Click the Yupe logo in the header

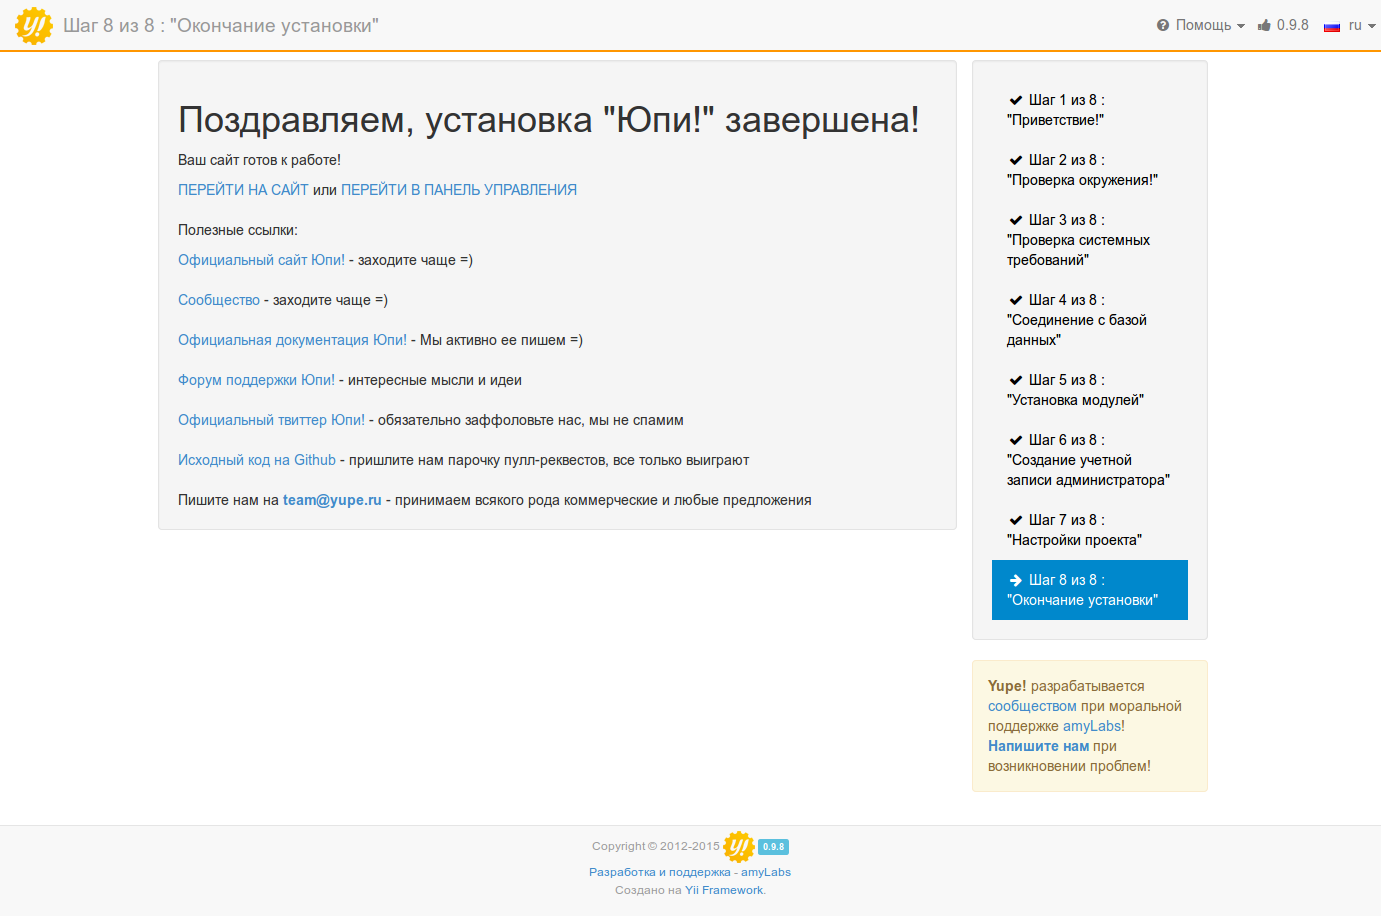tap(34, 26)
